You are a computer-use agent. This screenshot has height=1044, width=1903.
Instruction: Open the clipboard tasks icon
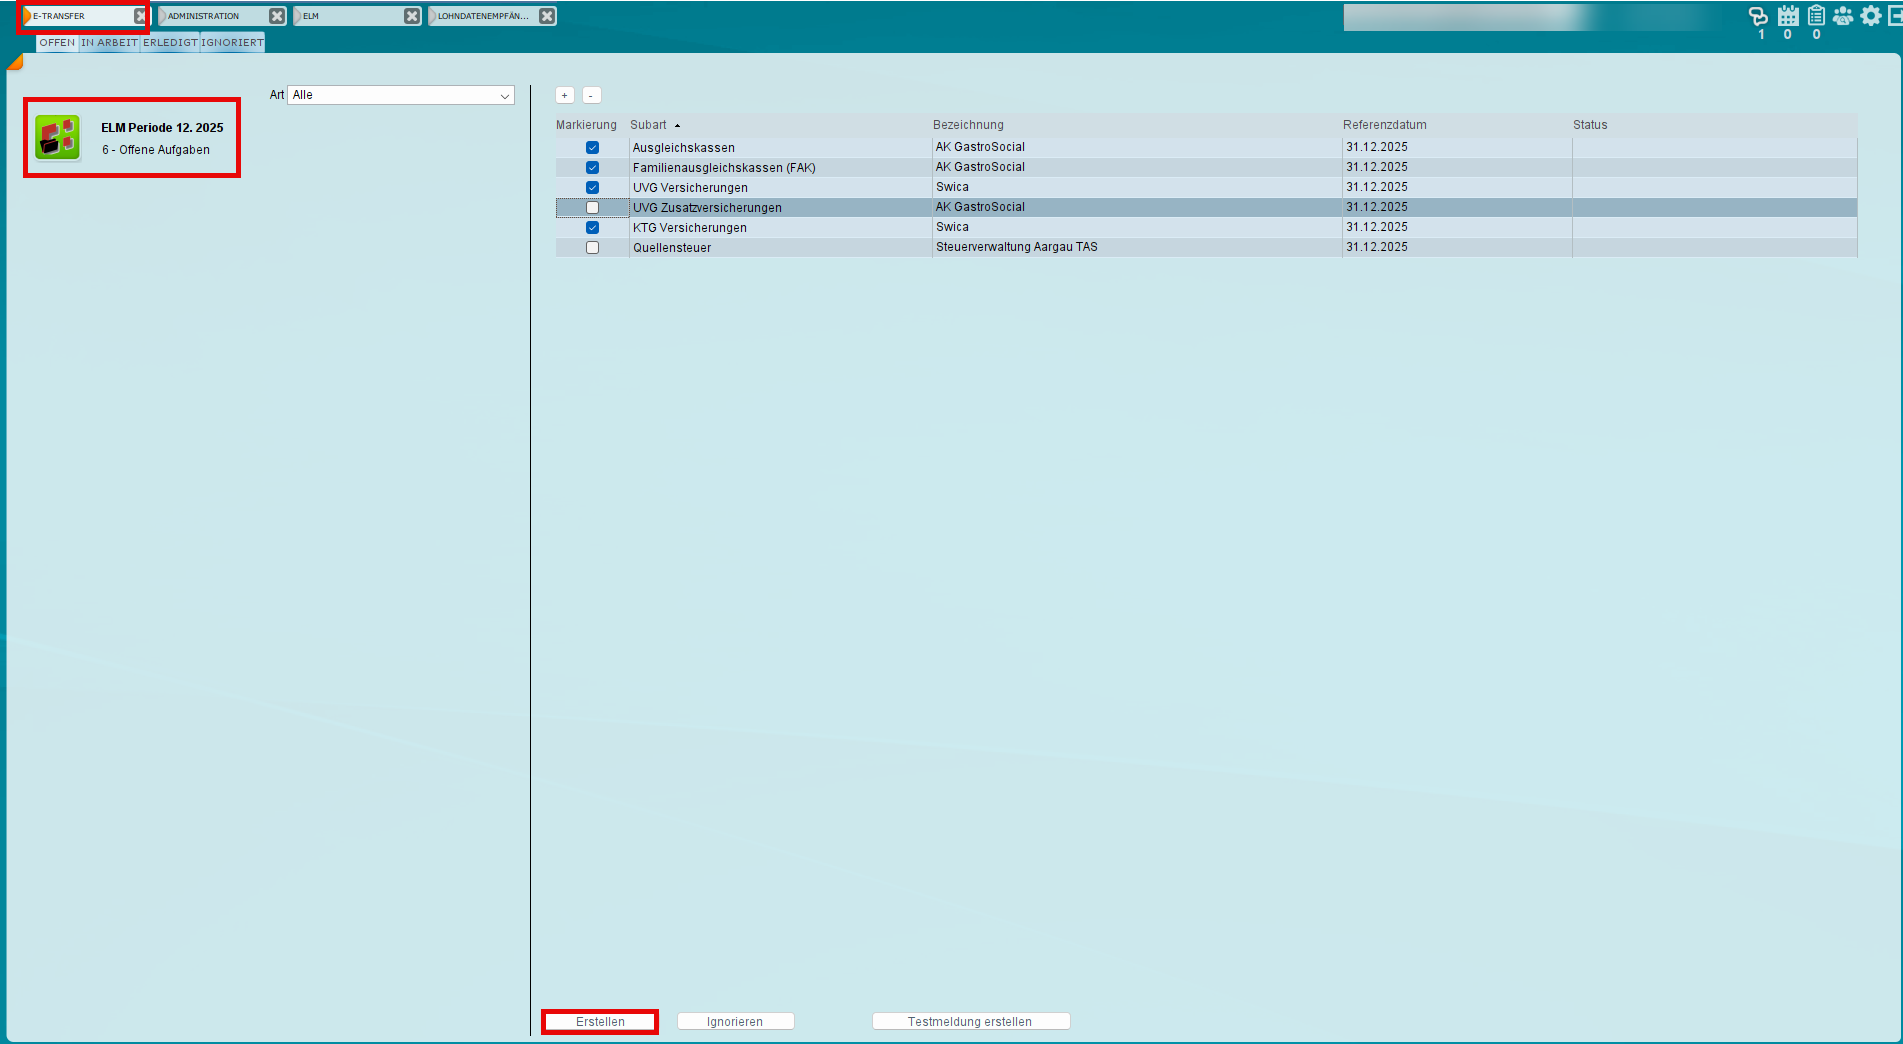1816,16
